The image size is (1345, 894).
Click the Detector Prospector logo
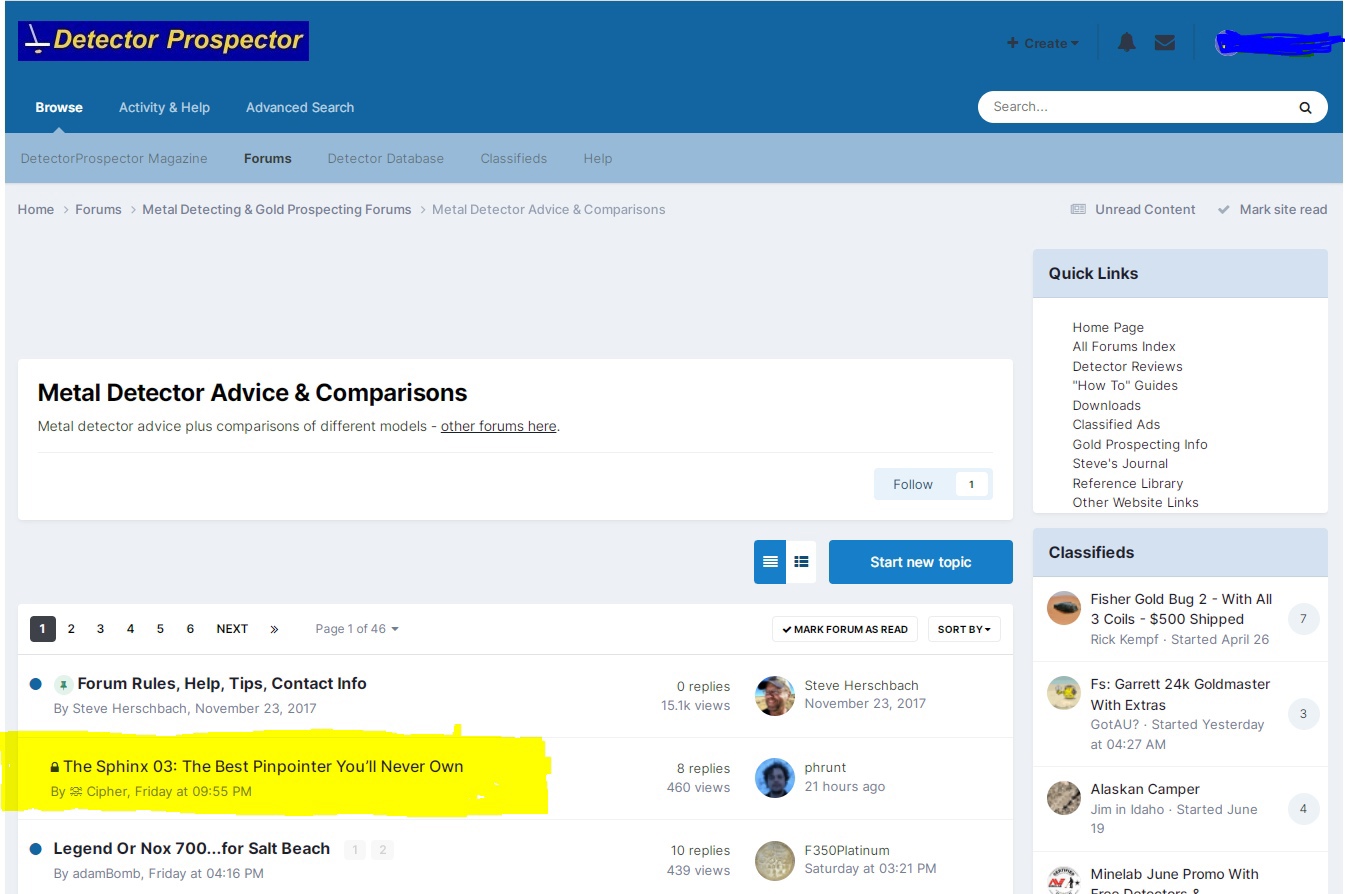coord(163,41)
